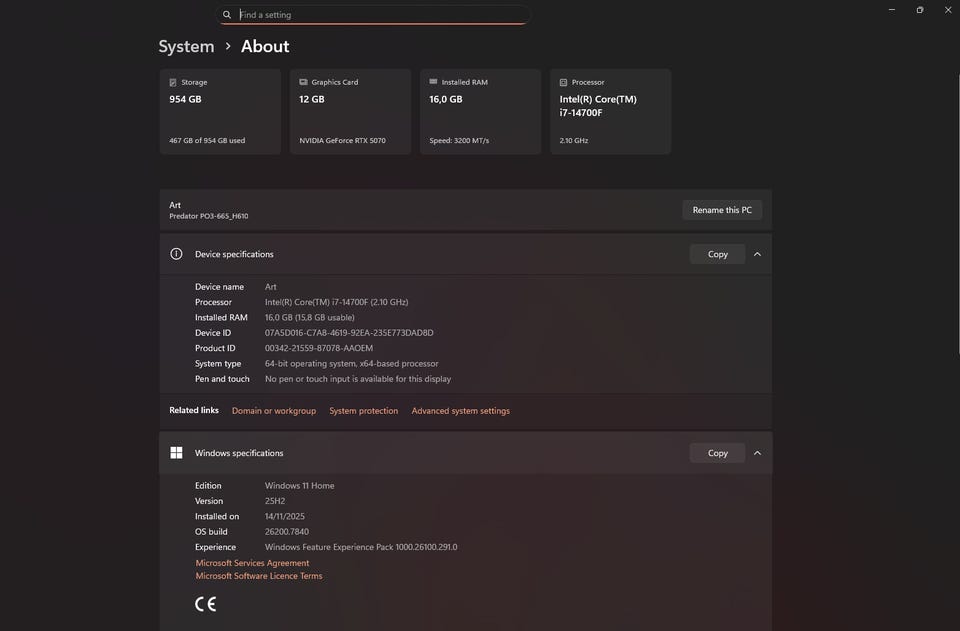The width and height of the screenshot is (960, 631).
Task: Copy the Windows specifications
Action: 717,453
